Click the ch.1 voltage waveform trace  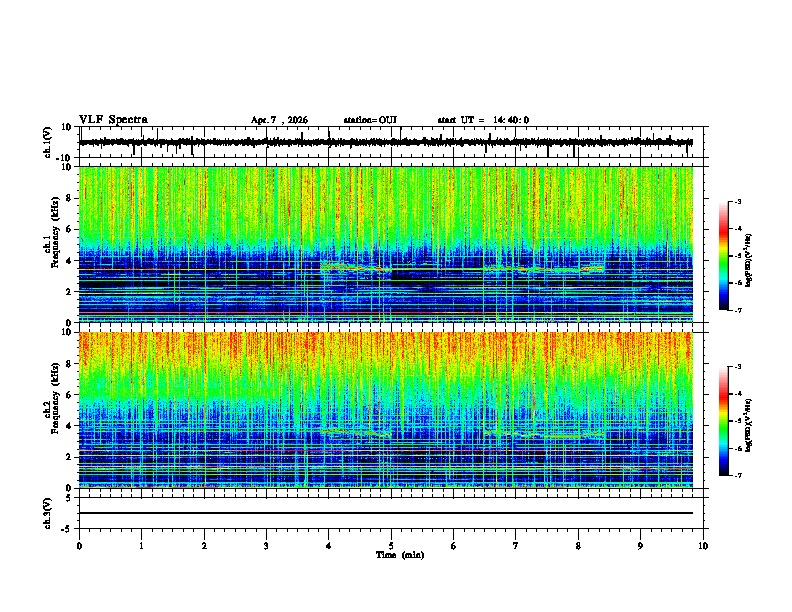386,142
